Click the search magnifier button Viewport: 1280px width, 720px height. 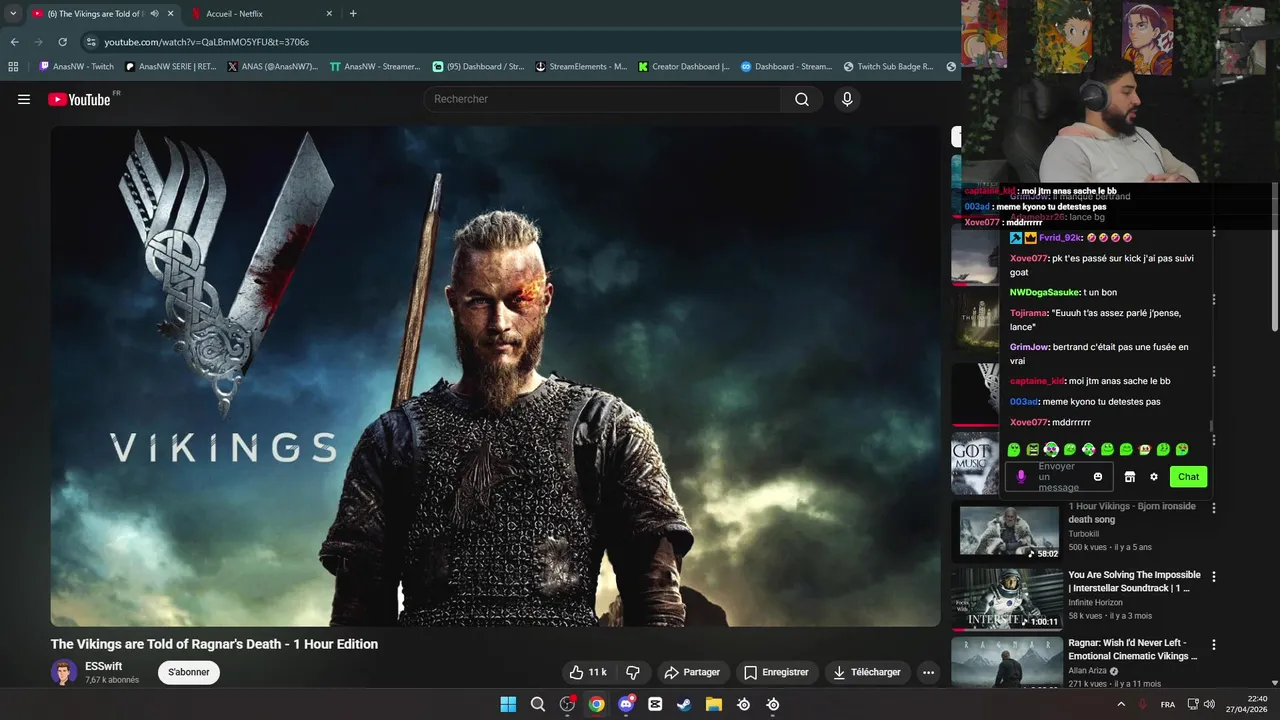pos(802,99)
